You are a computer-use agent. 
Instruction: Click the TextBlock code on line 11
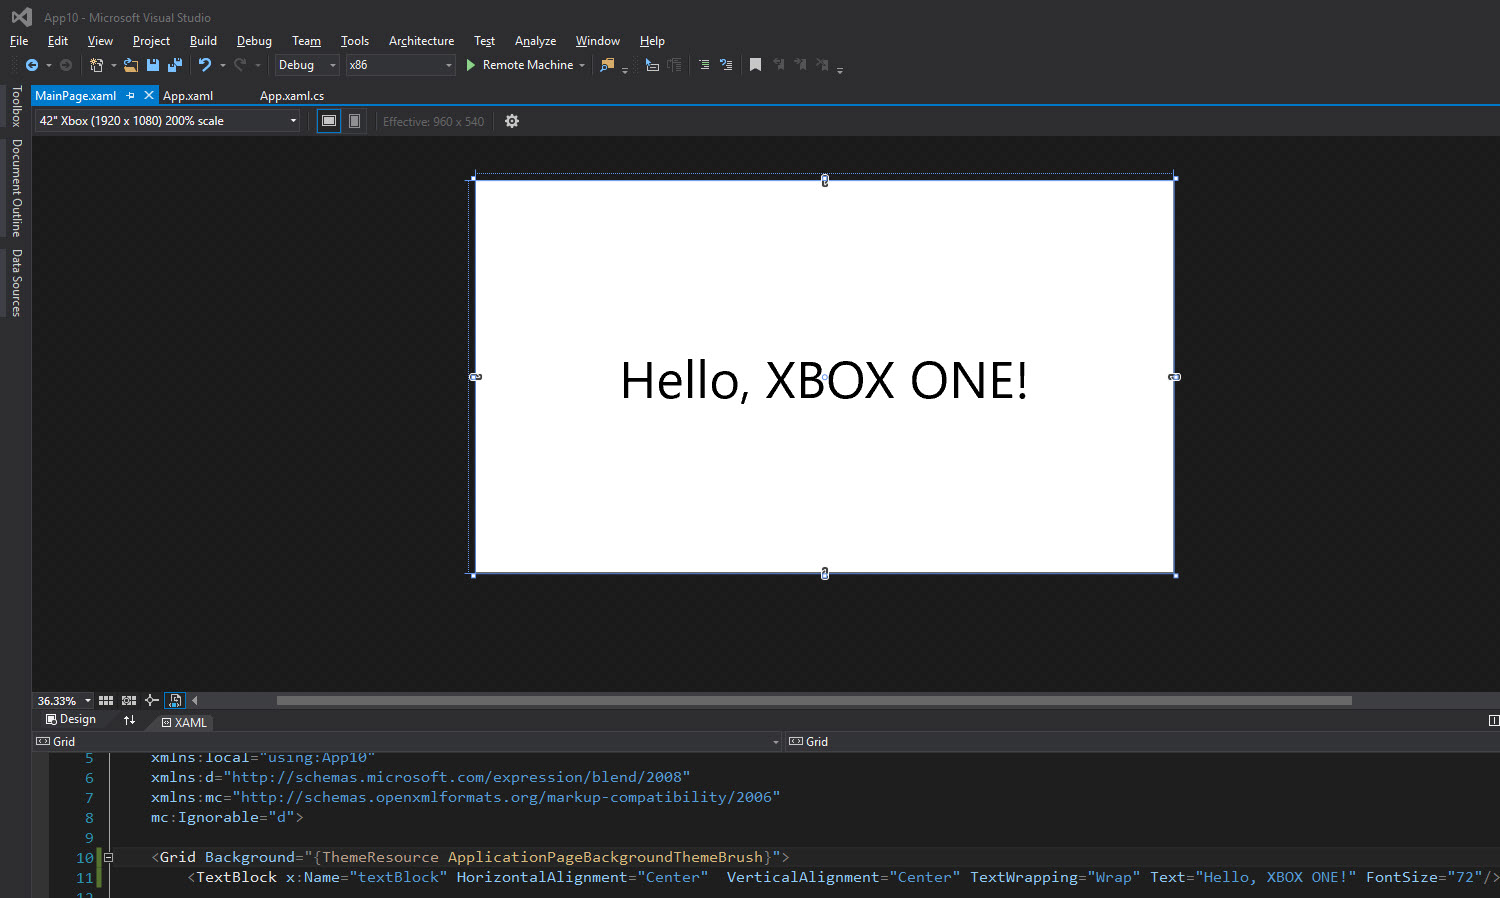[x=843, y=877]
